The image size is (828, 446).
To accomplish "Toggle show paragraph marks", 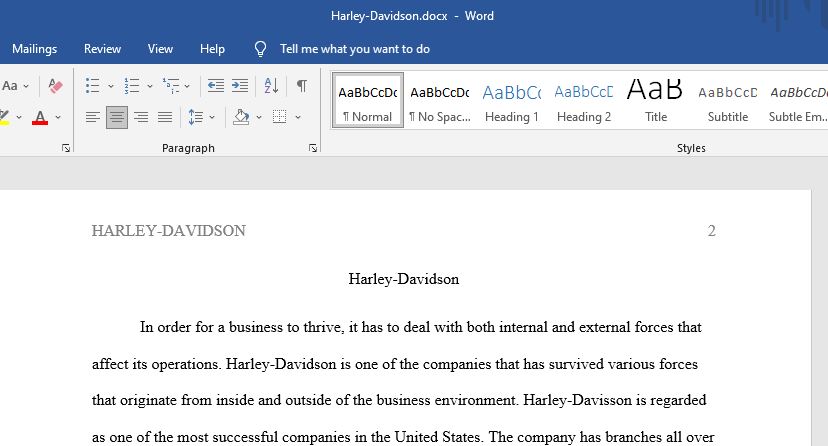I will tap(302, 86).
